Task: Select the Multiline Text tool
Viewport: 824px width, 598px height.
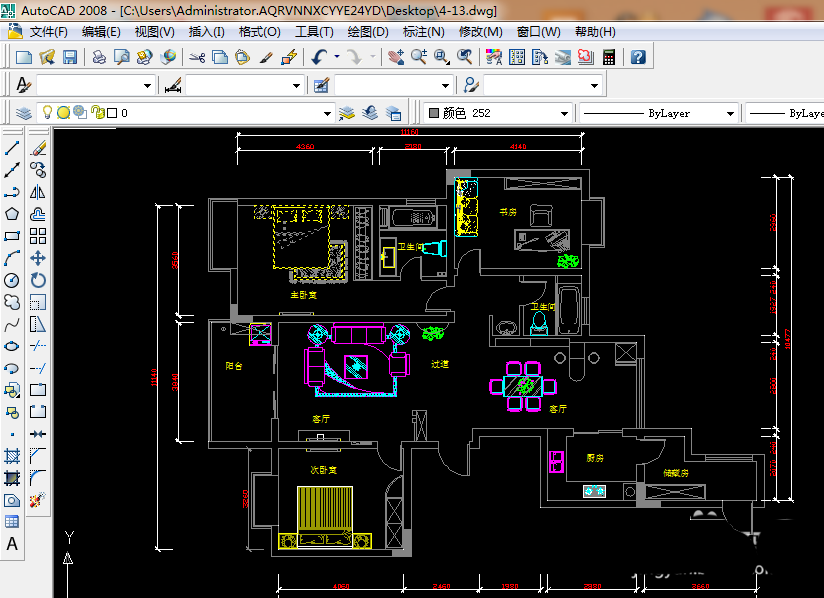Action: click(12, 545)
